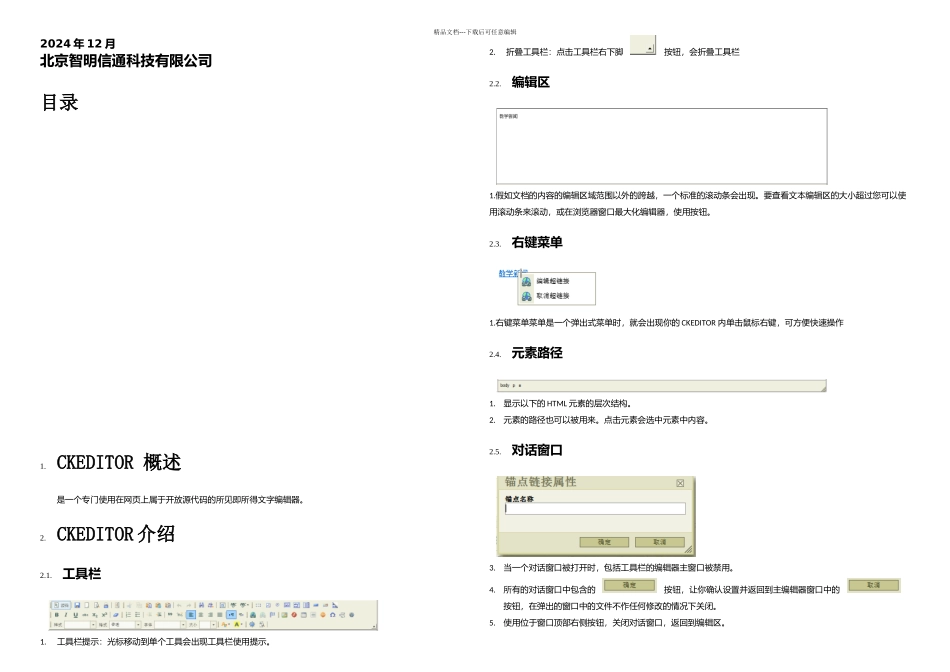Click the Insert Image icon in toolbar

[284, 615]
